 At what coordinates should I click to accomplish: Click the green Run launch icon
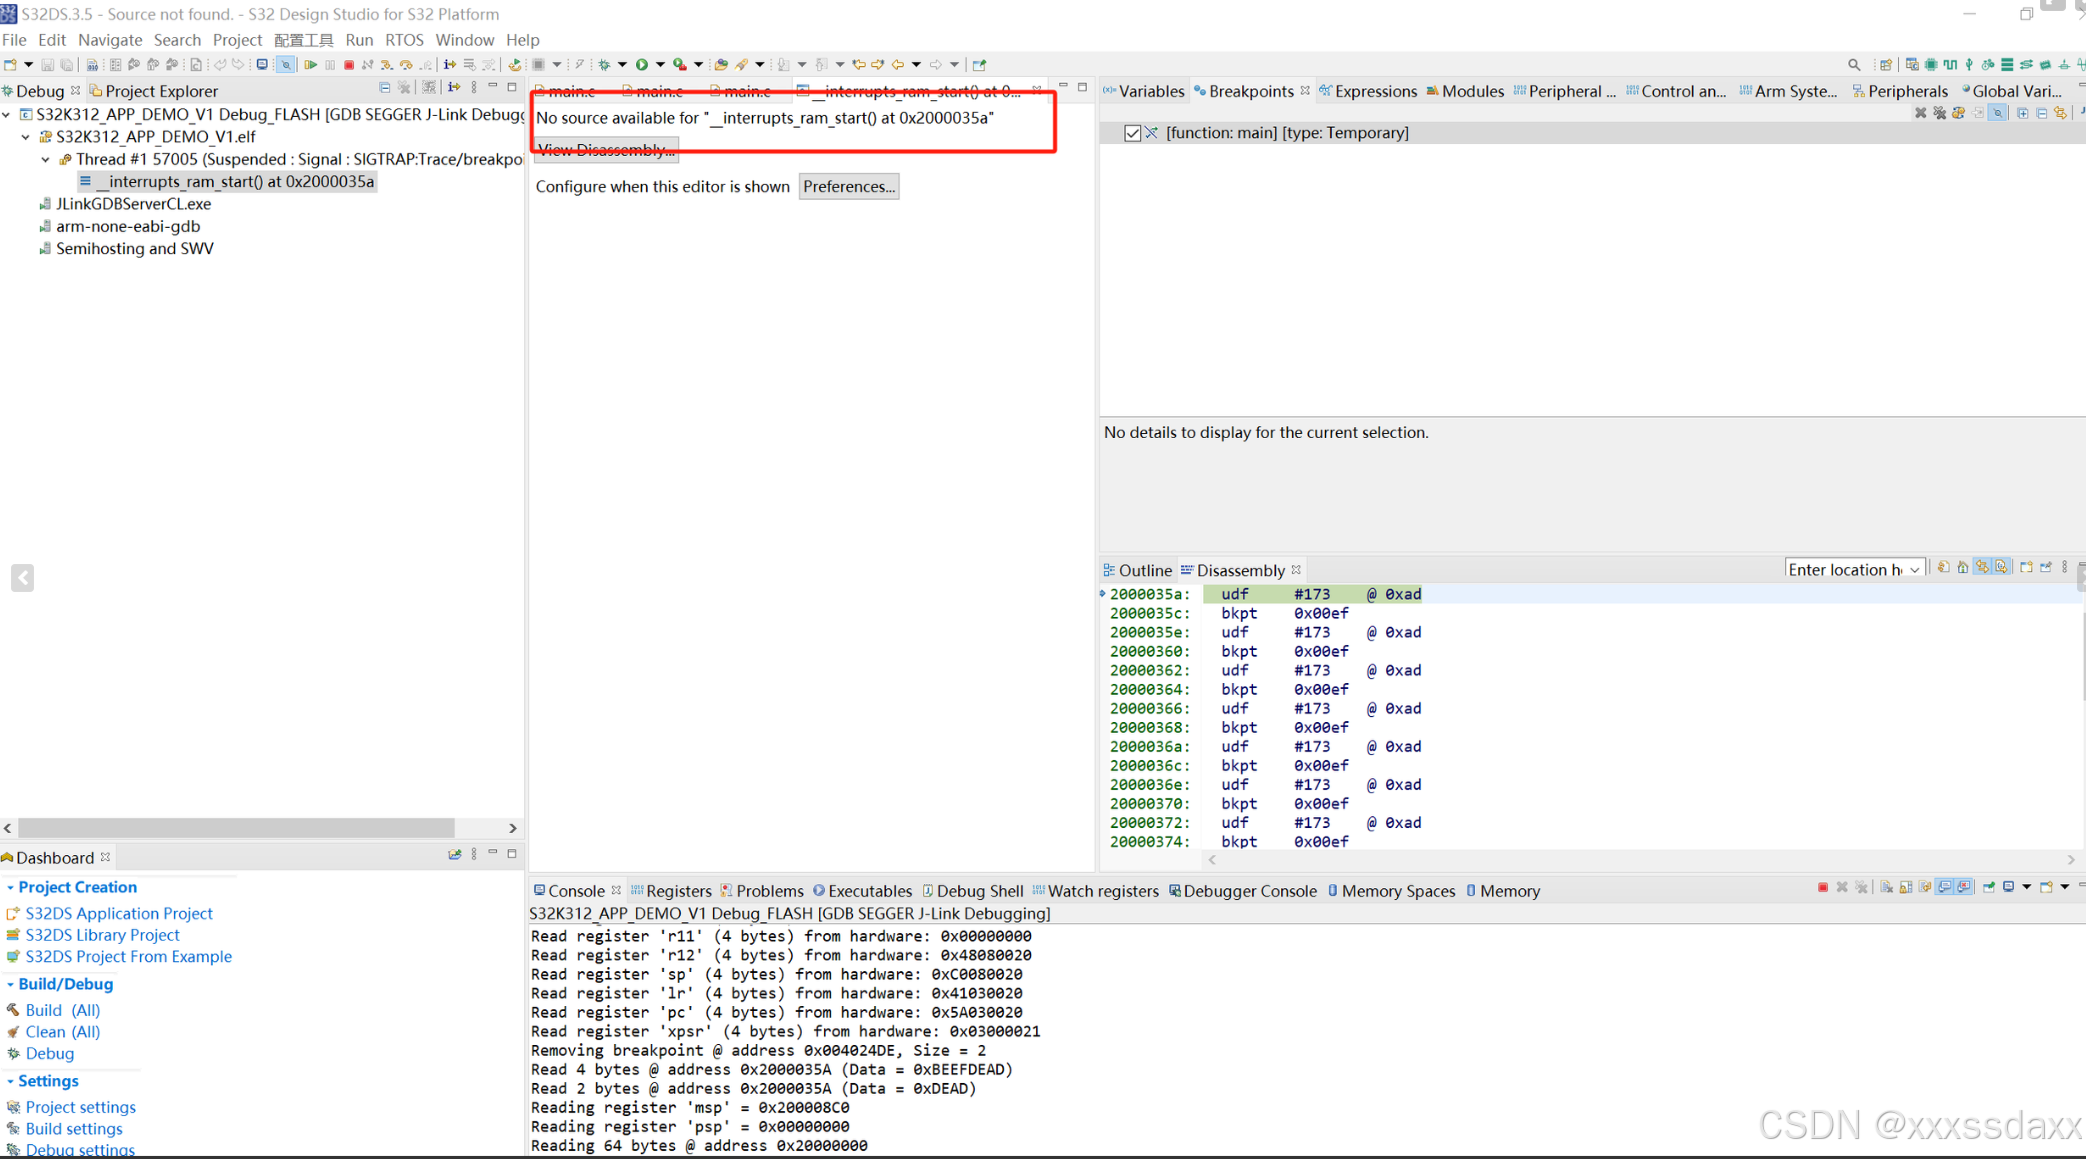click(642, 65)
